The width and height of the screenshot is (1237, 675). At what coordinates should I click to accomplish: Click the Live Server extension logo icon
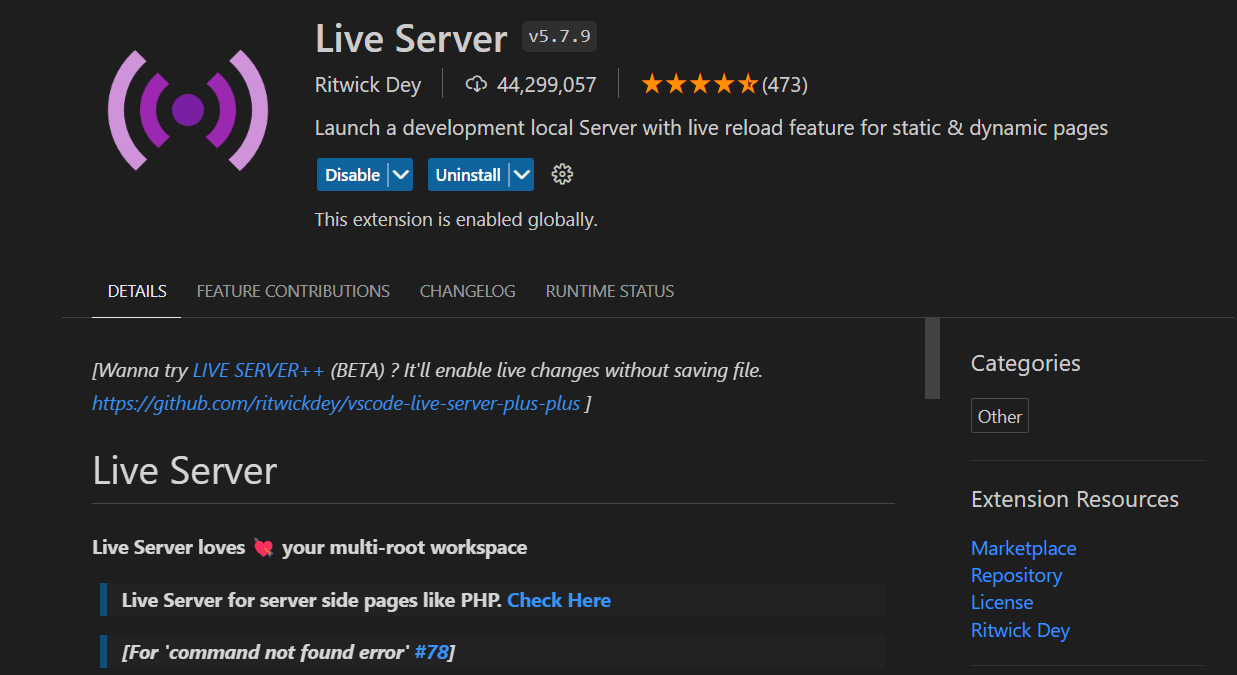click(188, 110)
